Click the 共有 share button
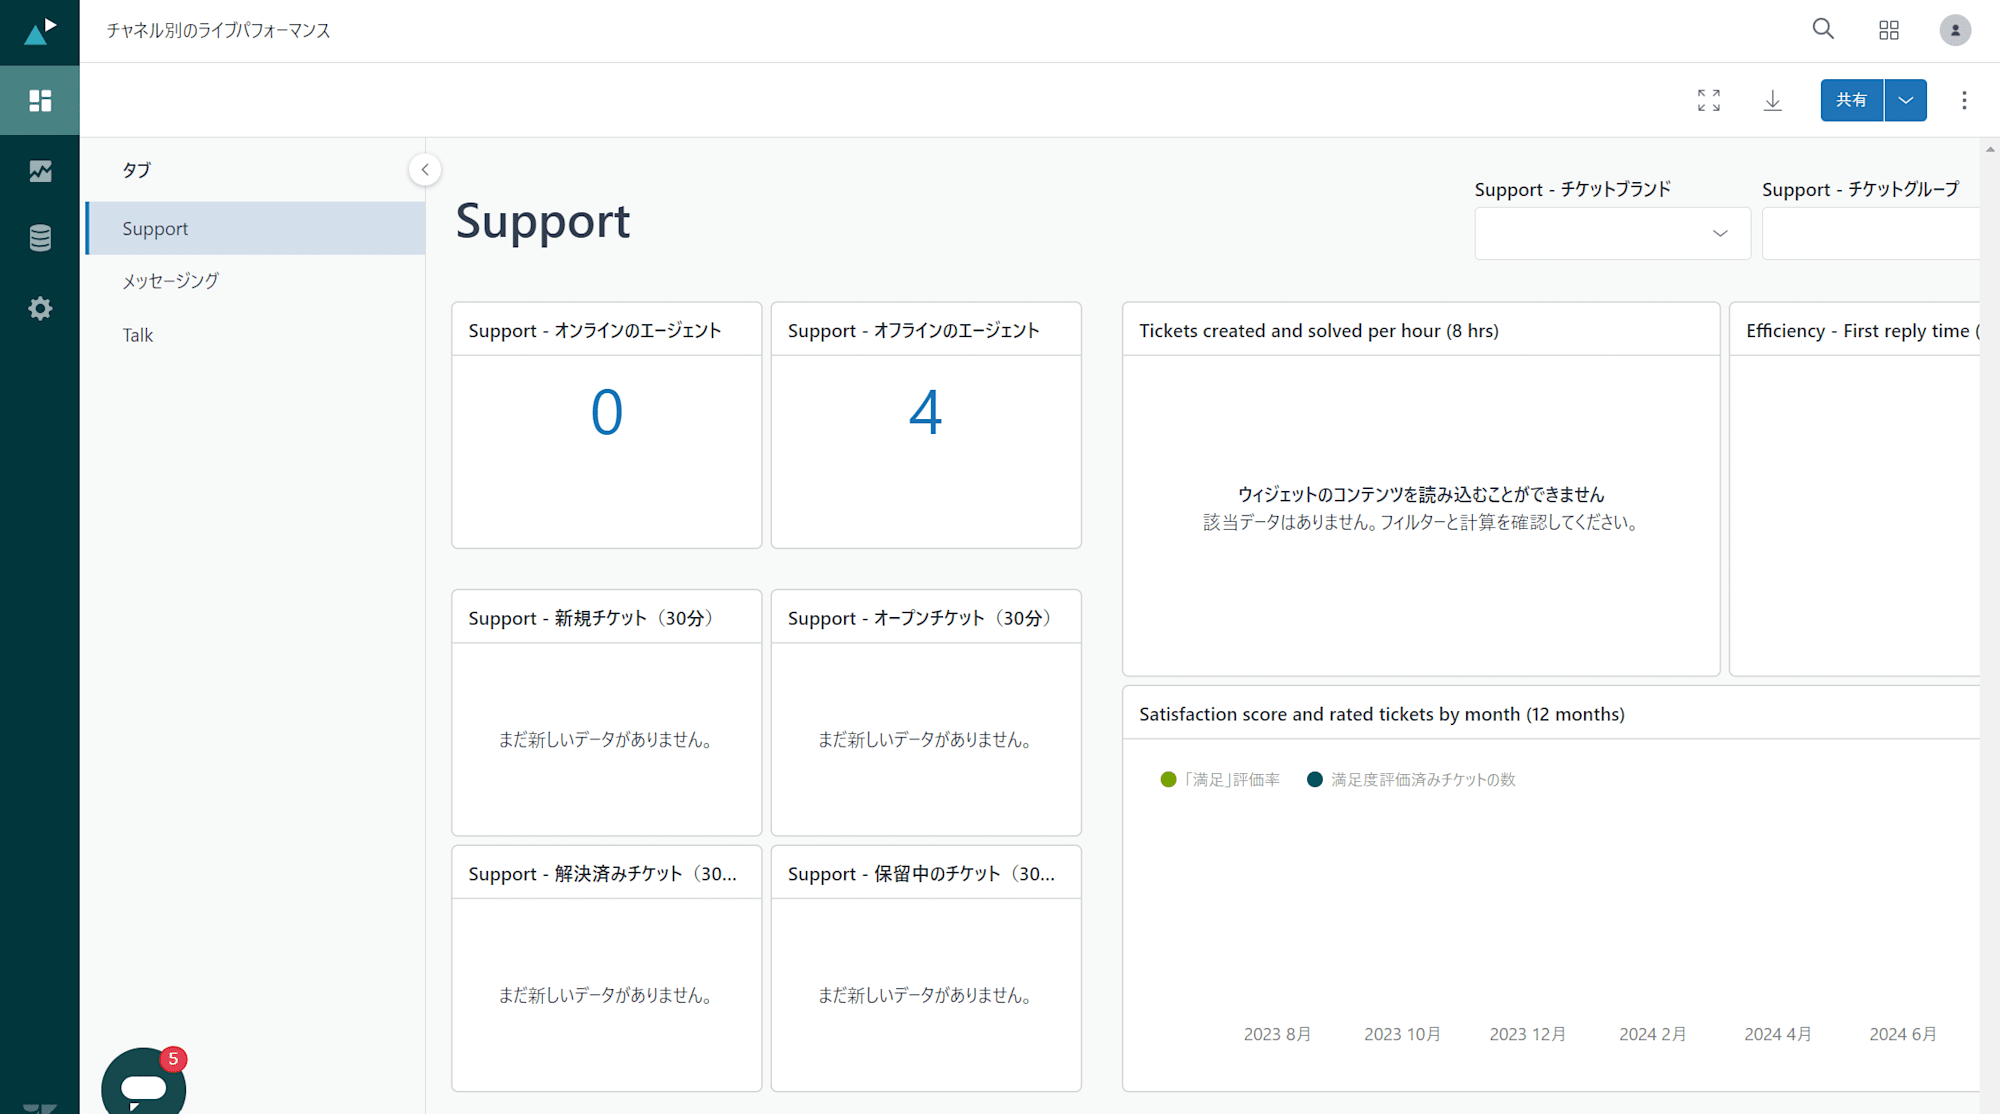Viewport: 2000px width, 1114px height. pyautogui.click(x=1851, y=100)
